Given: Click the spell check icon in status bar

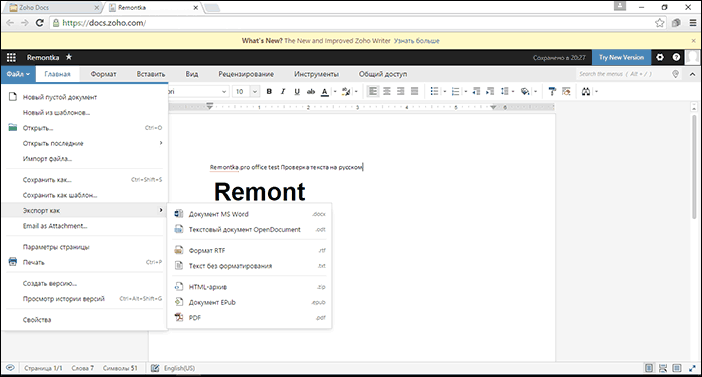Looking at the screenshot, I should (155, 368).
